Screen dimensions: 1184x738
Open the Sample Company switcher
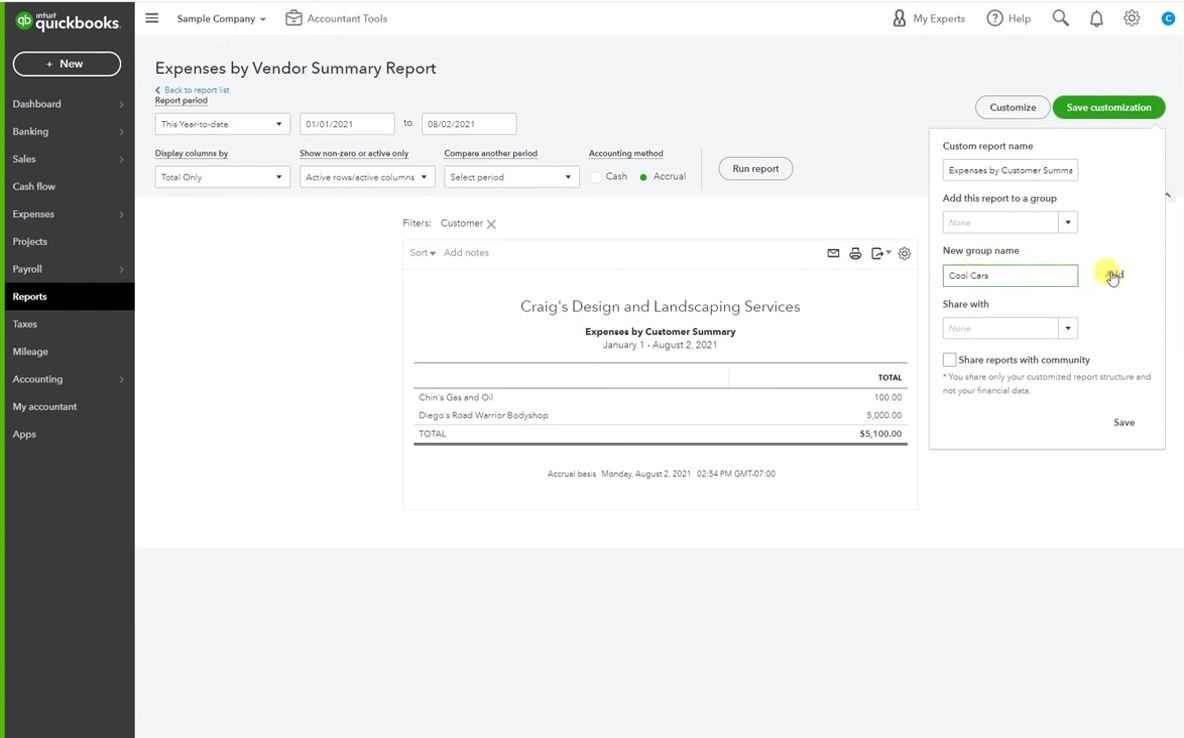[x=220, y=18]
